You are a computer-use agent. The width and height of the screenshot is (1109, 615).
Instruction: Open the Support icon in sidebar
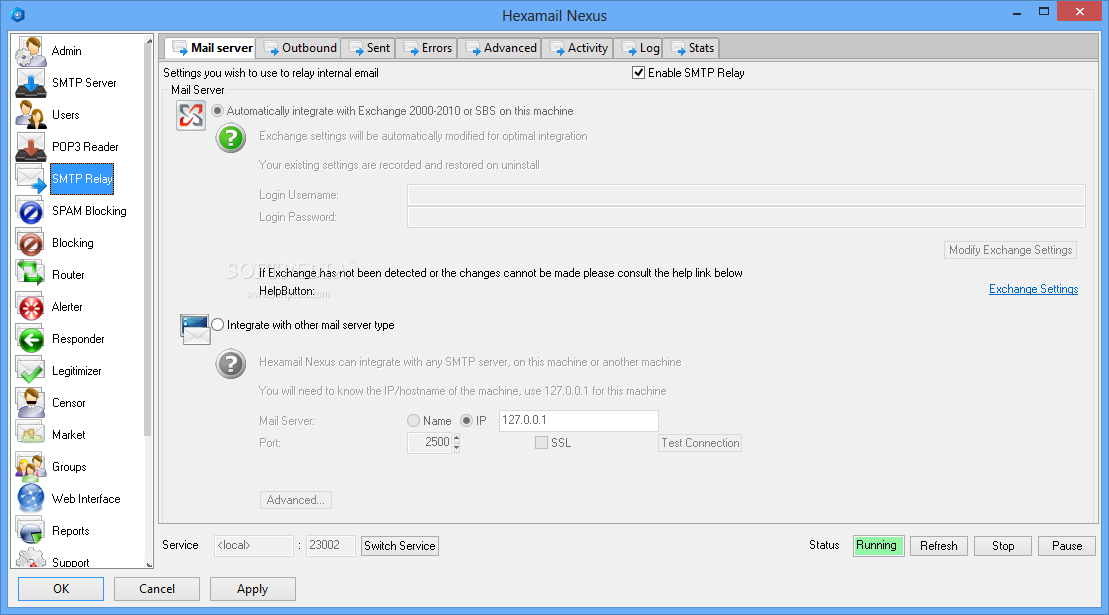click(30, 558)
